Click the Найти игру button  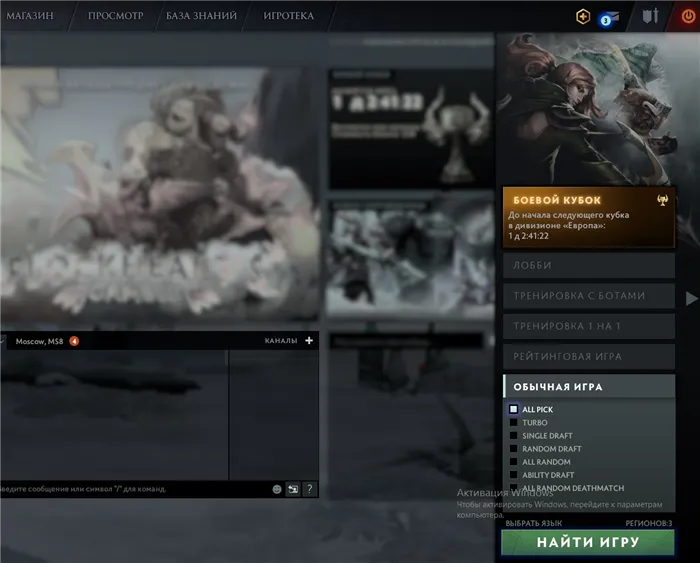588,542
